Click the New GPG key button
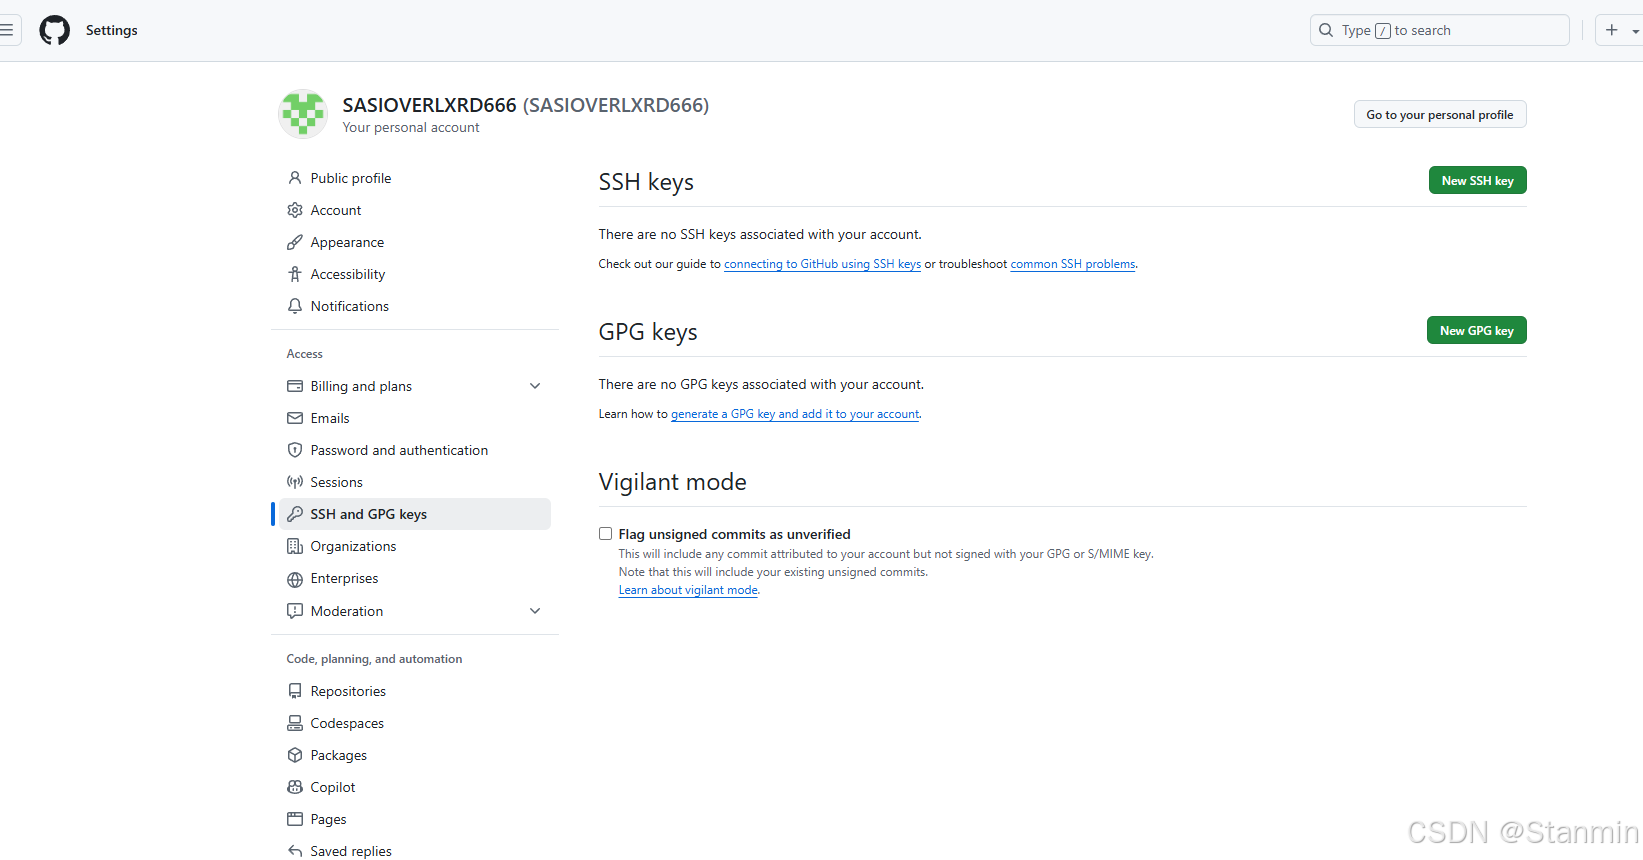Viewport: 1643px width, 860px height. 1476,330
